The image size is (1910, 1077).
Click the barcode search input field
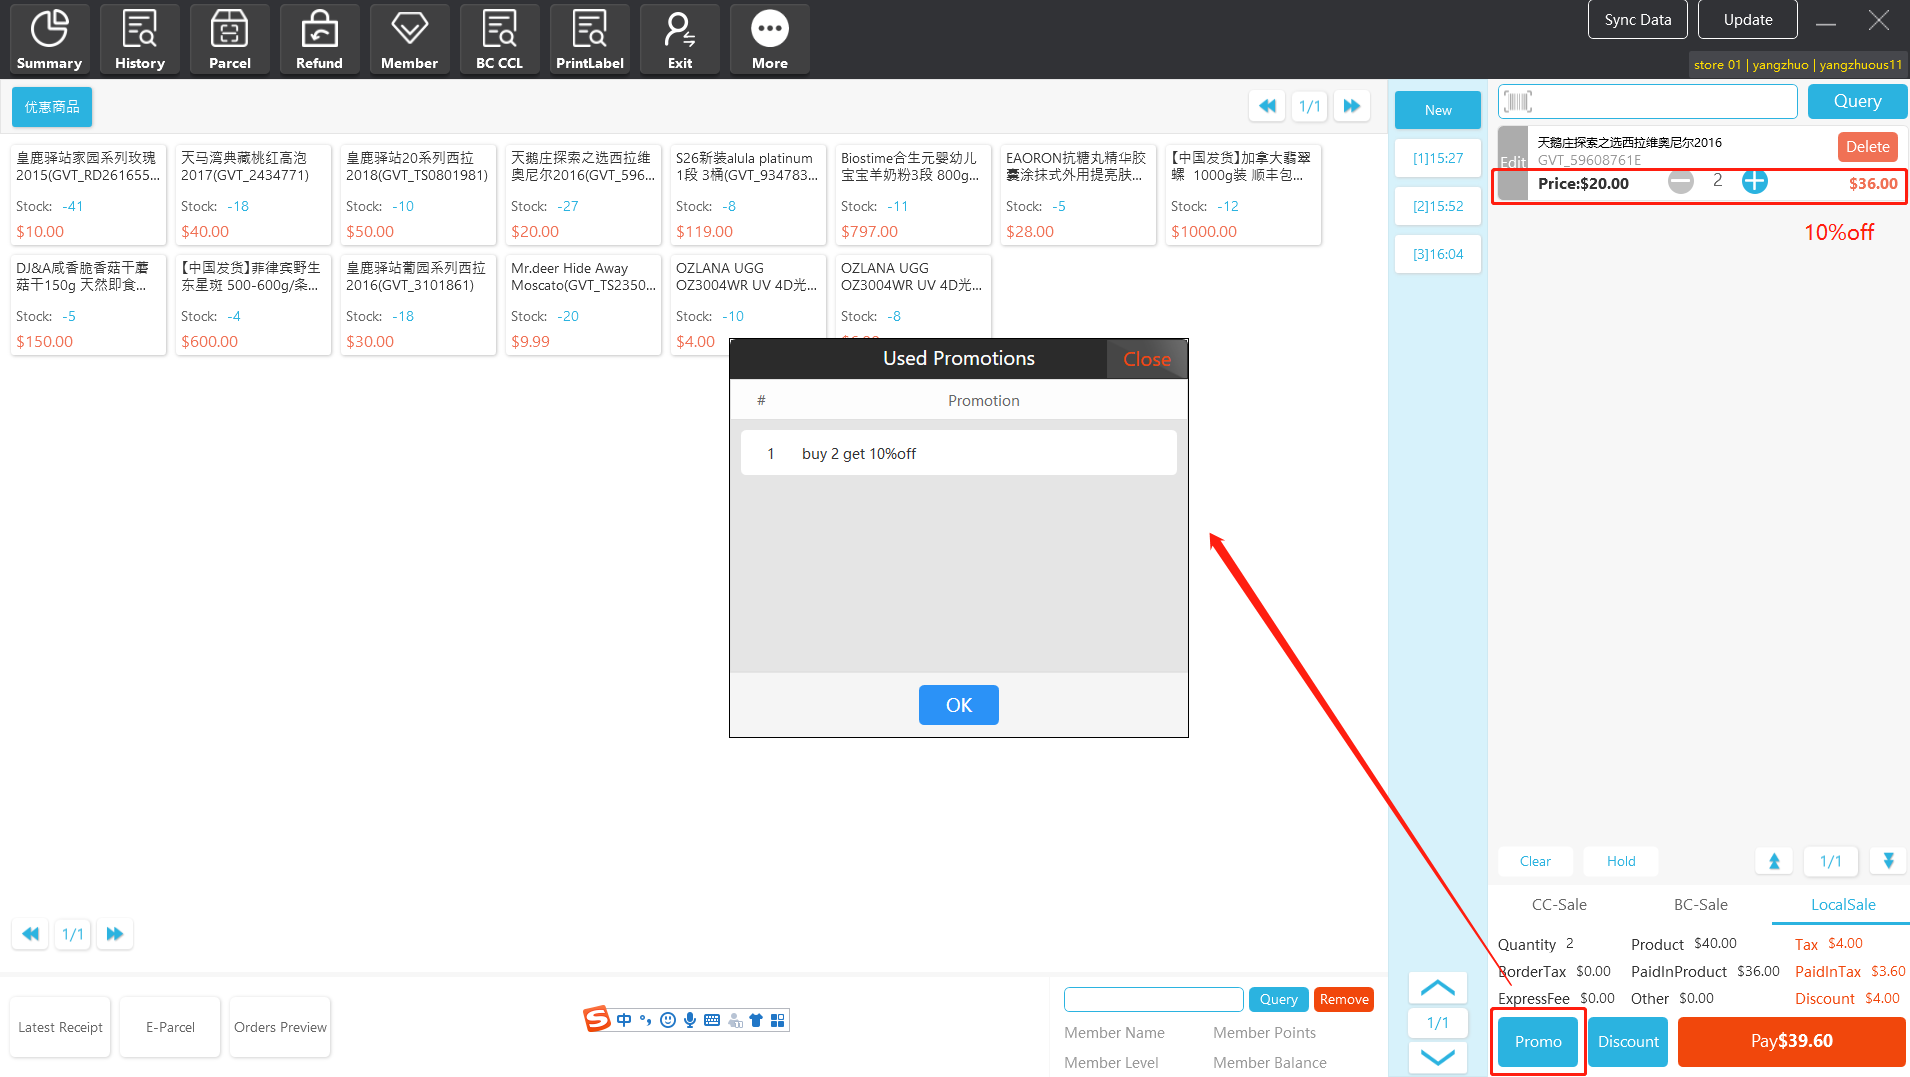tap(1660, 101)
